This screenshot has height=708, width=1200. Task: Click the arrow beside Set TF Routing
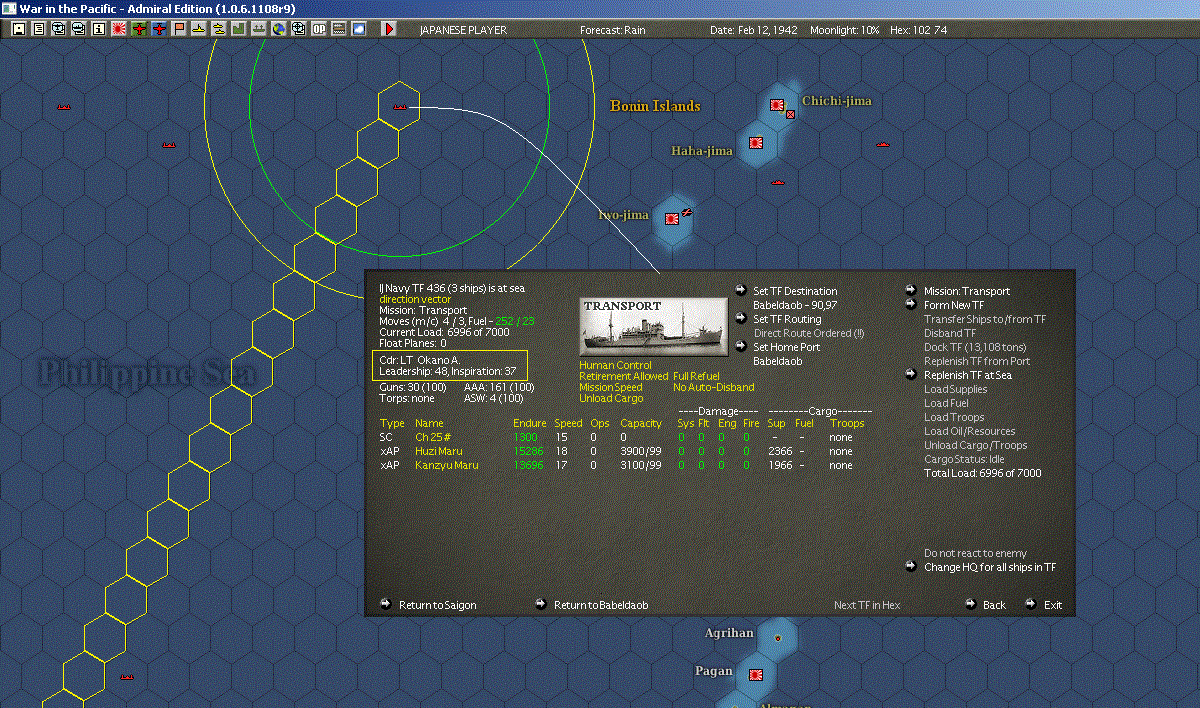(x=739, y=319)
